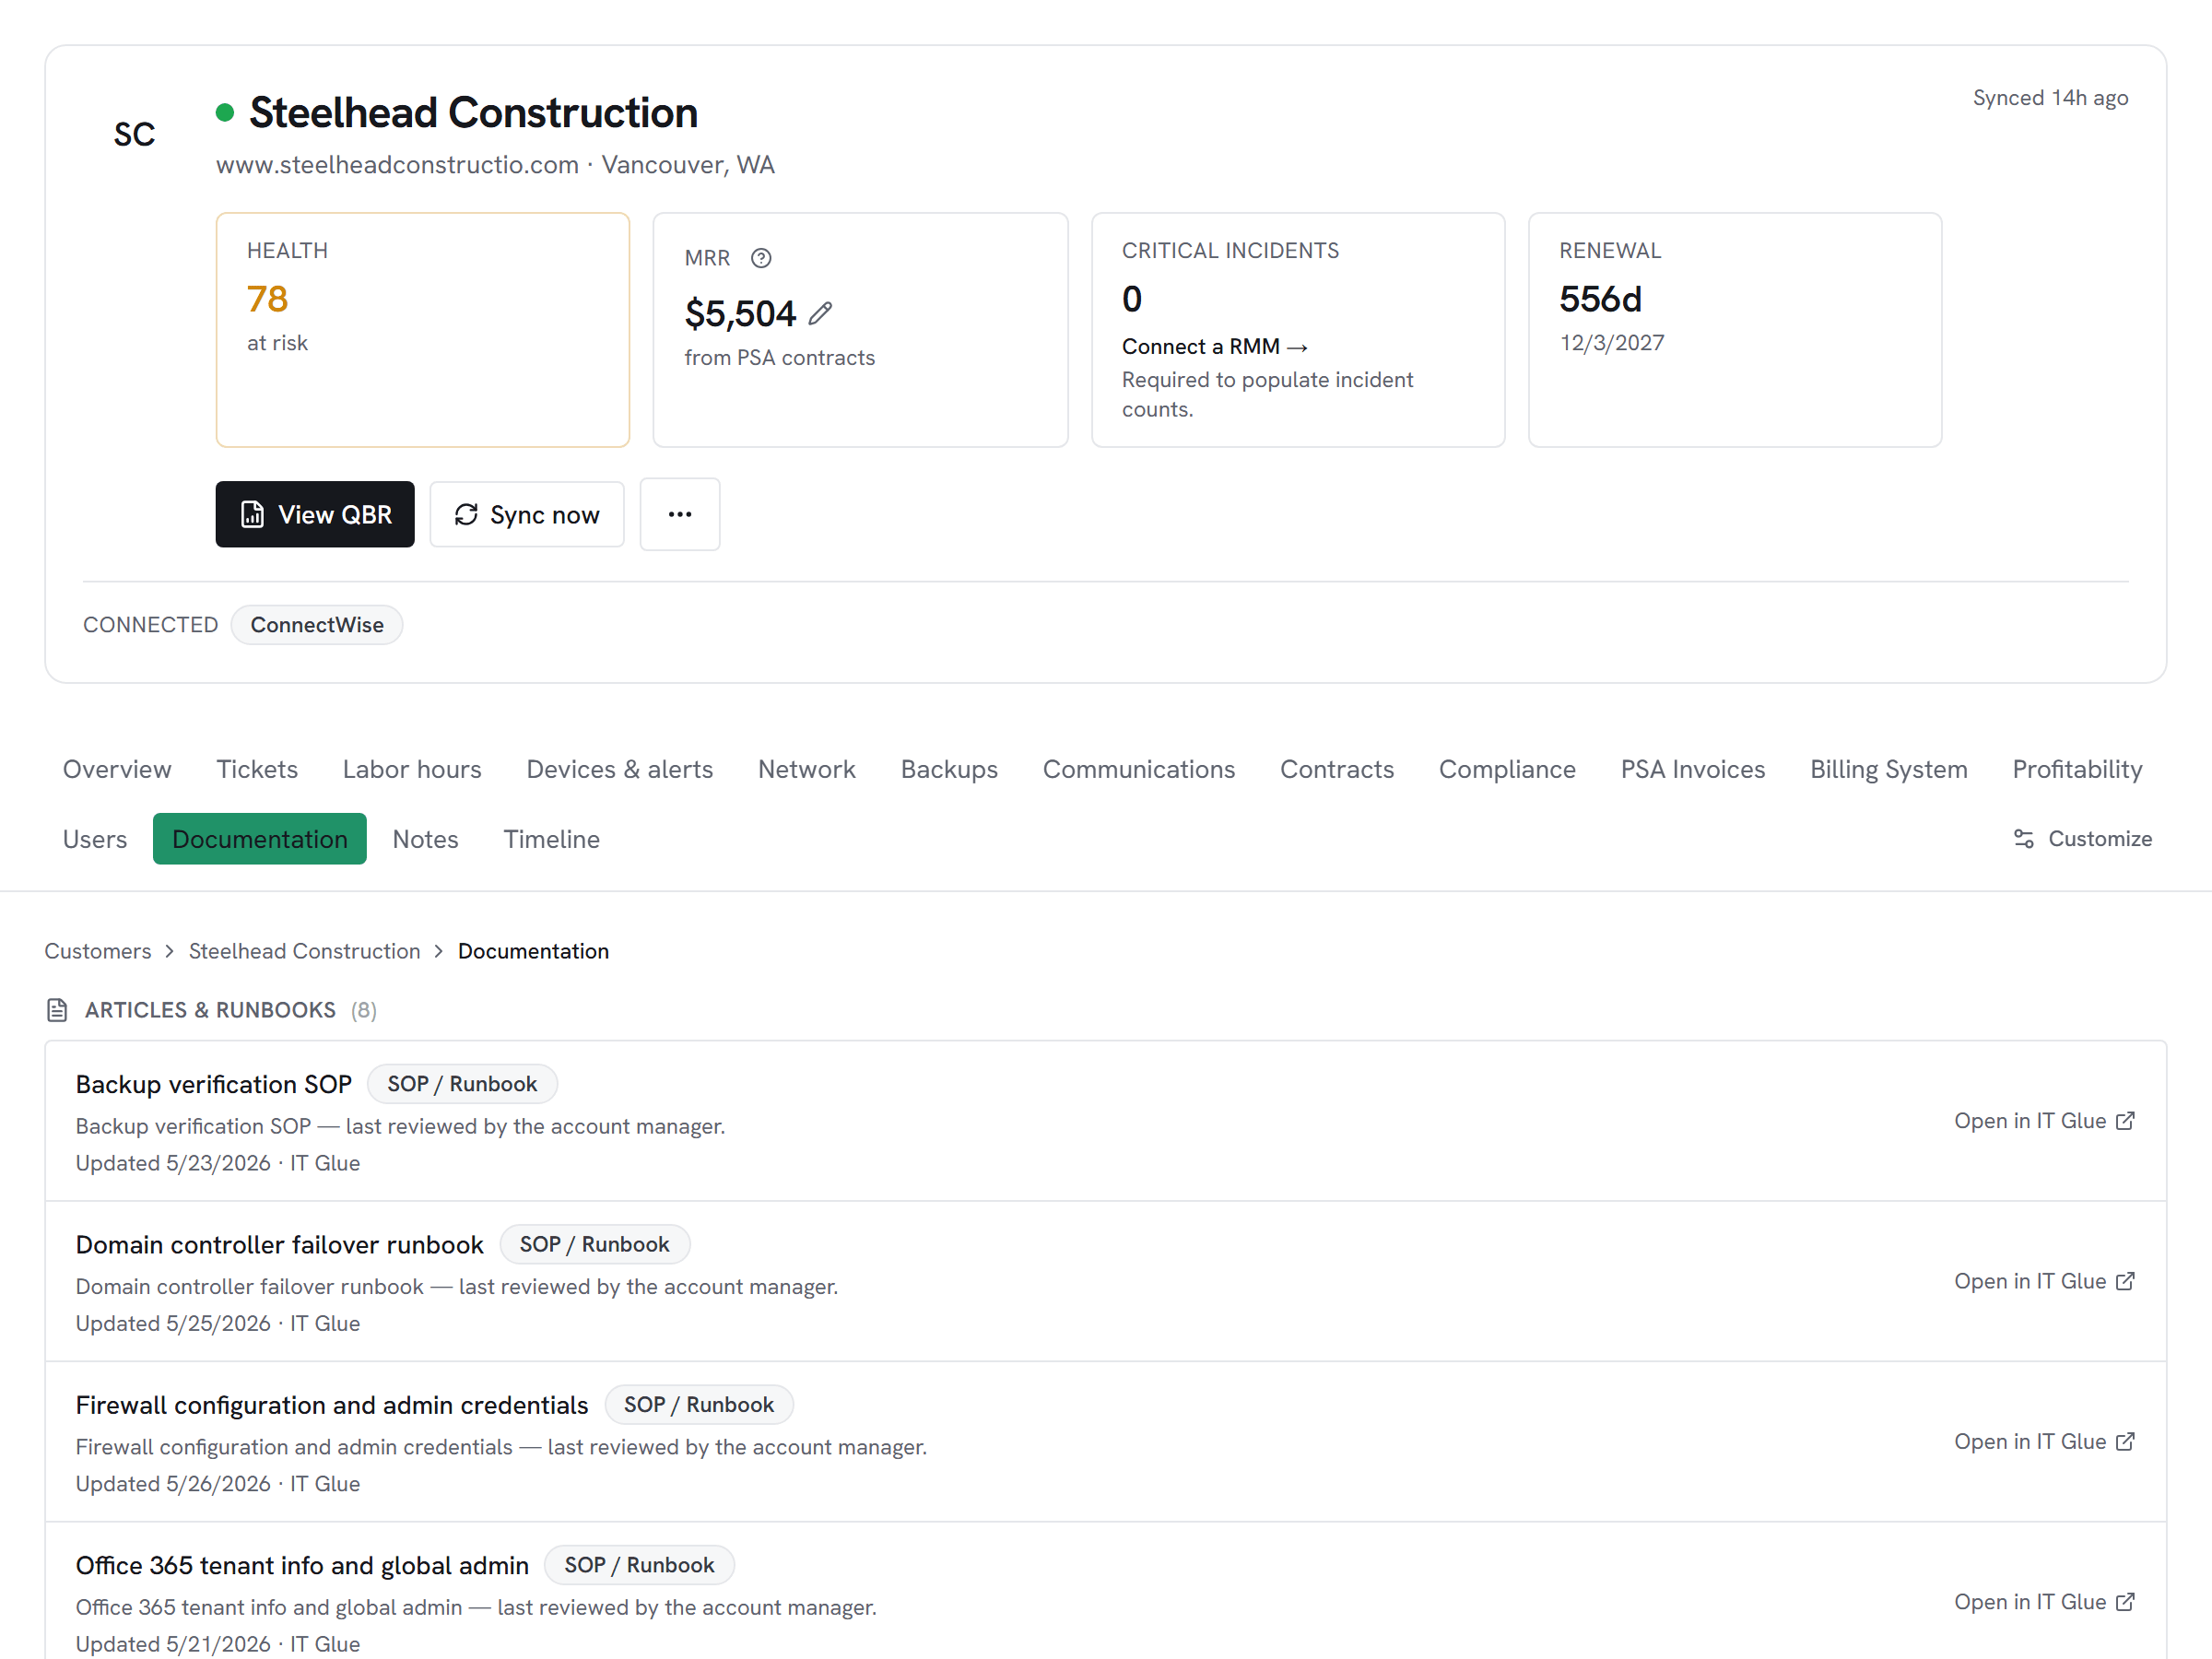Open the Labor hours tab
This screenshot has height=1659, width=2212.
coord(412,769)
